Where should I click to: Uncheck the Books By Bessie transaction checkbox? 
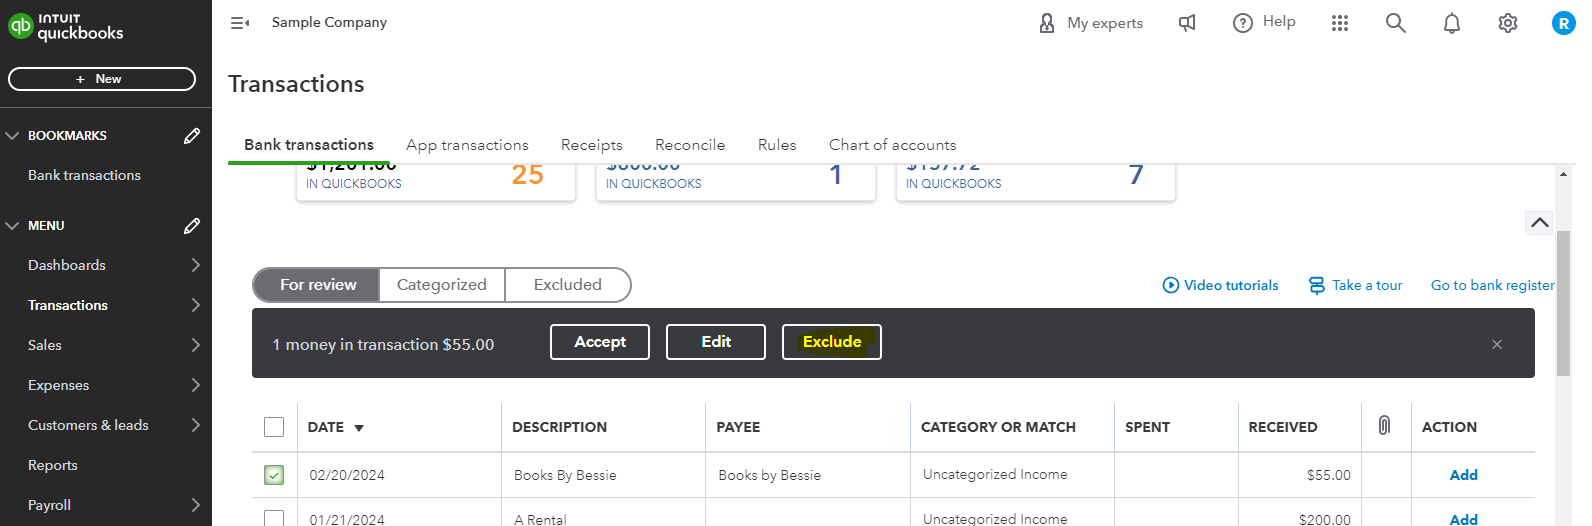(274, 475)
